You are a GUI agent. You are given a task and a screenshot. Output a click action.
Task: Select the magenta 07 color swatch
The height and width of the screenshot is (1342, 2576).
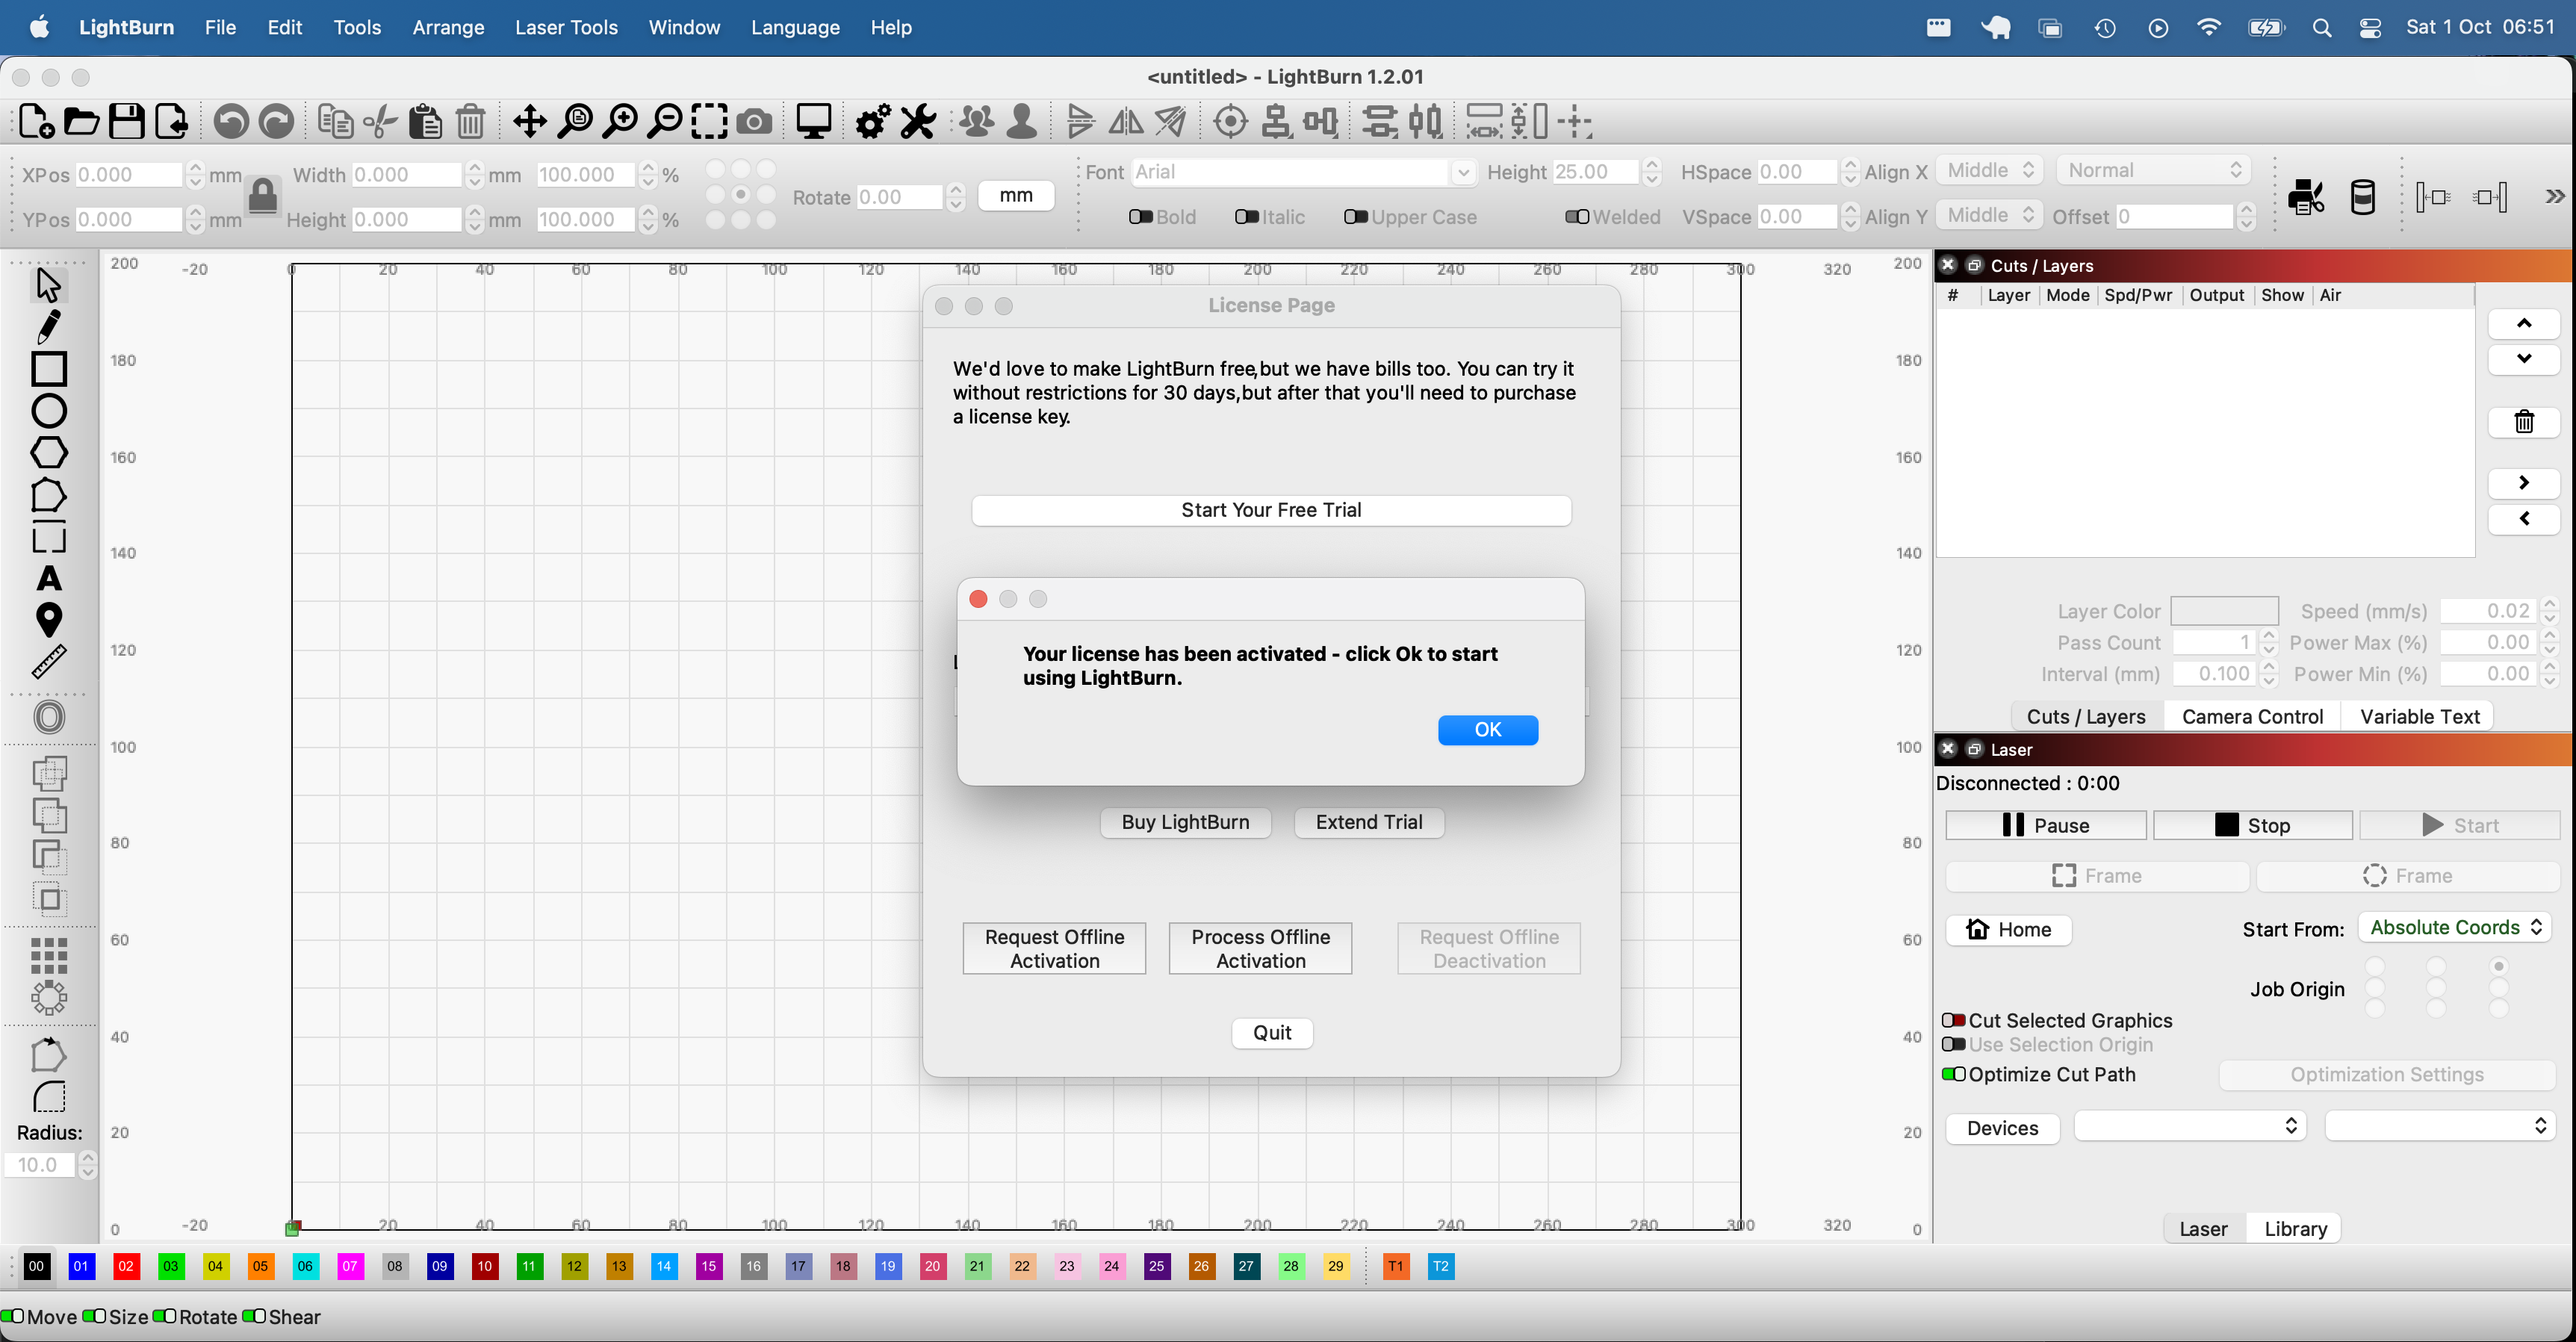click(x=350, y=1266)
